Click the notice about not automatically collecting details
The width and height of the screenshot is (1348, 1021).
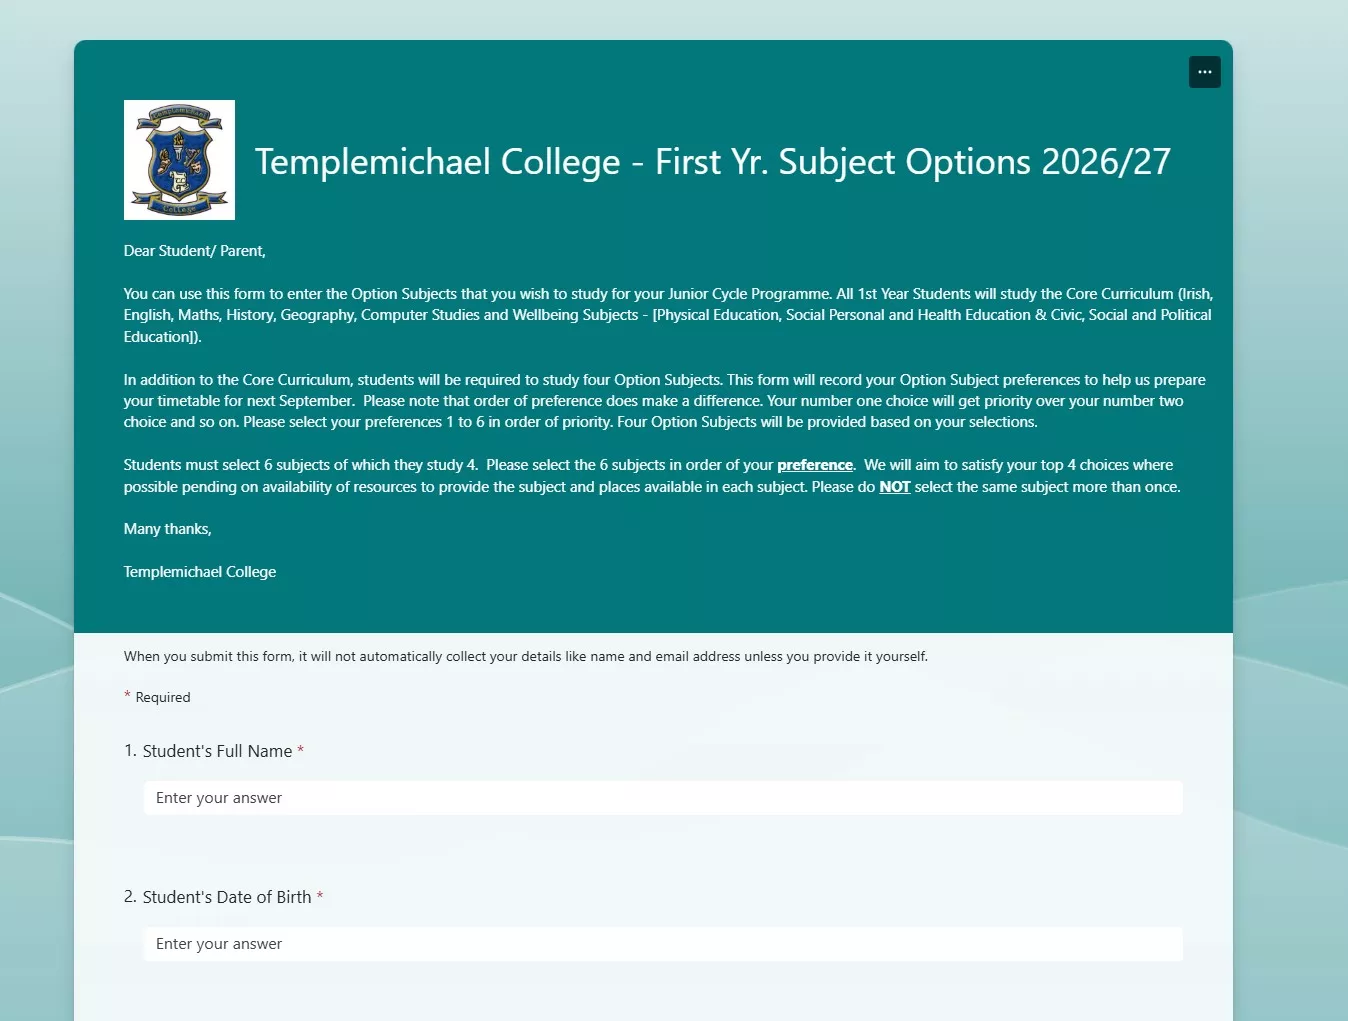pyautogui.click(x=525, y=657)
